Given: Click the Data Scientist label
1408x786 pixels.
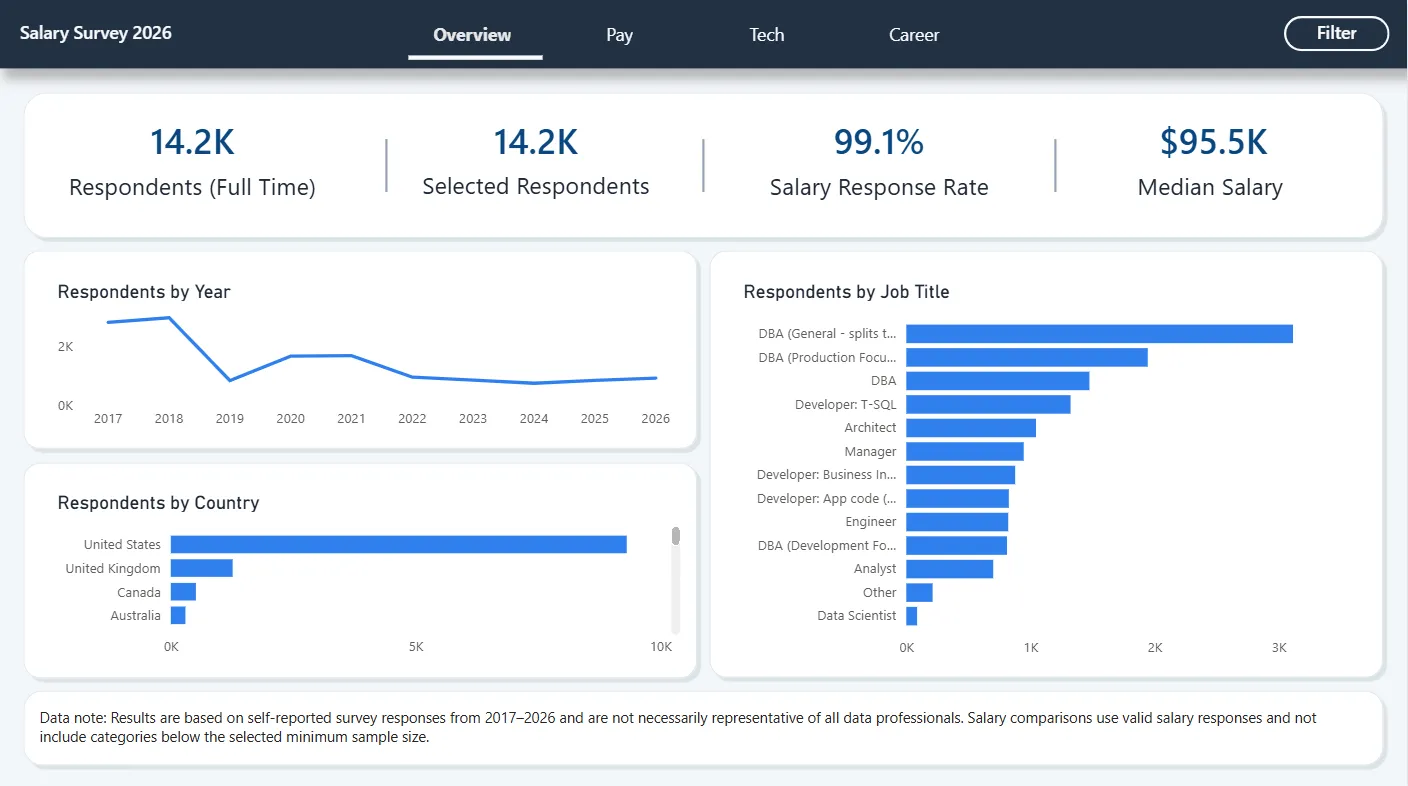Looking at the screenshot, I should [x=857, y=616].
